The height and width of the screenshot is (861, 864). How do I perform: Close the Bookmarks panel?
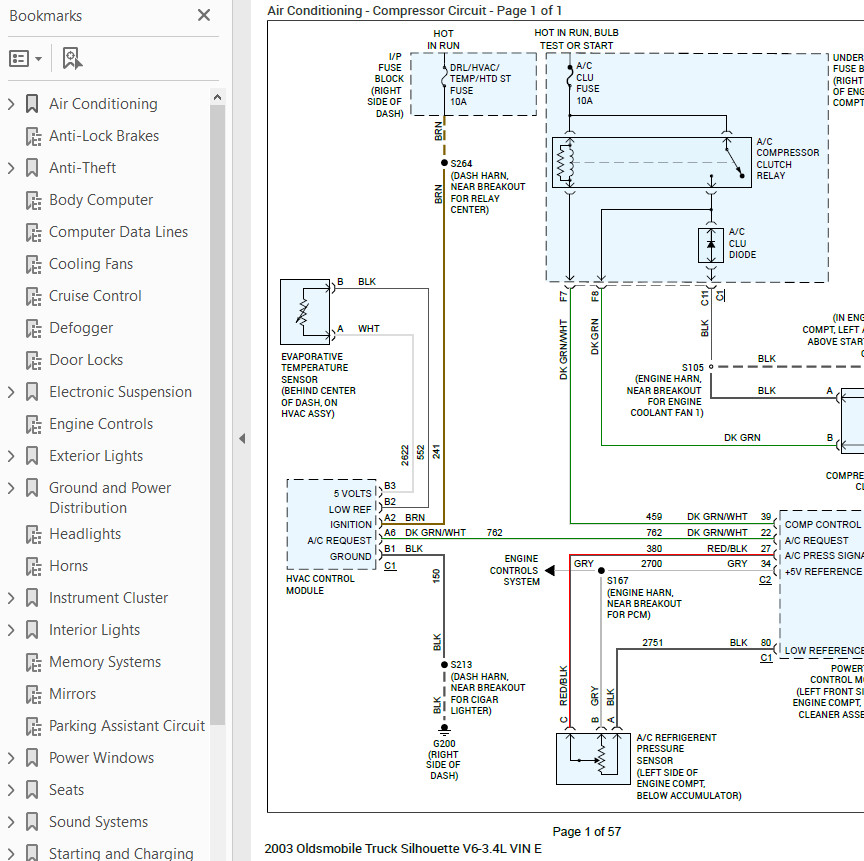pos(203,15)
